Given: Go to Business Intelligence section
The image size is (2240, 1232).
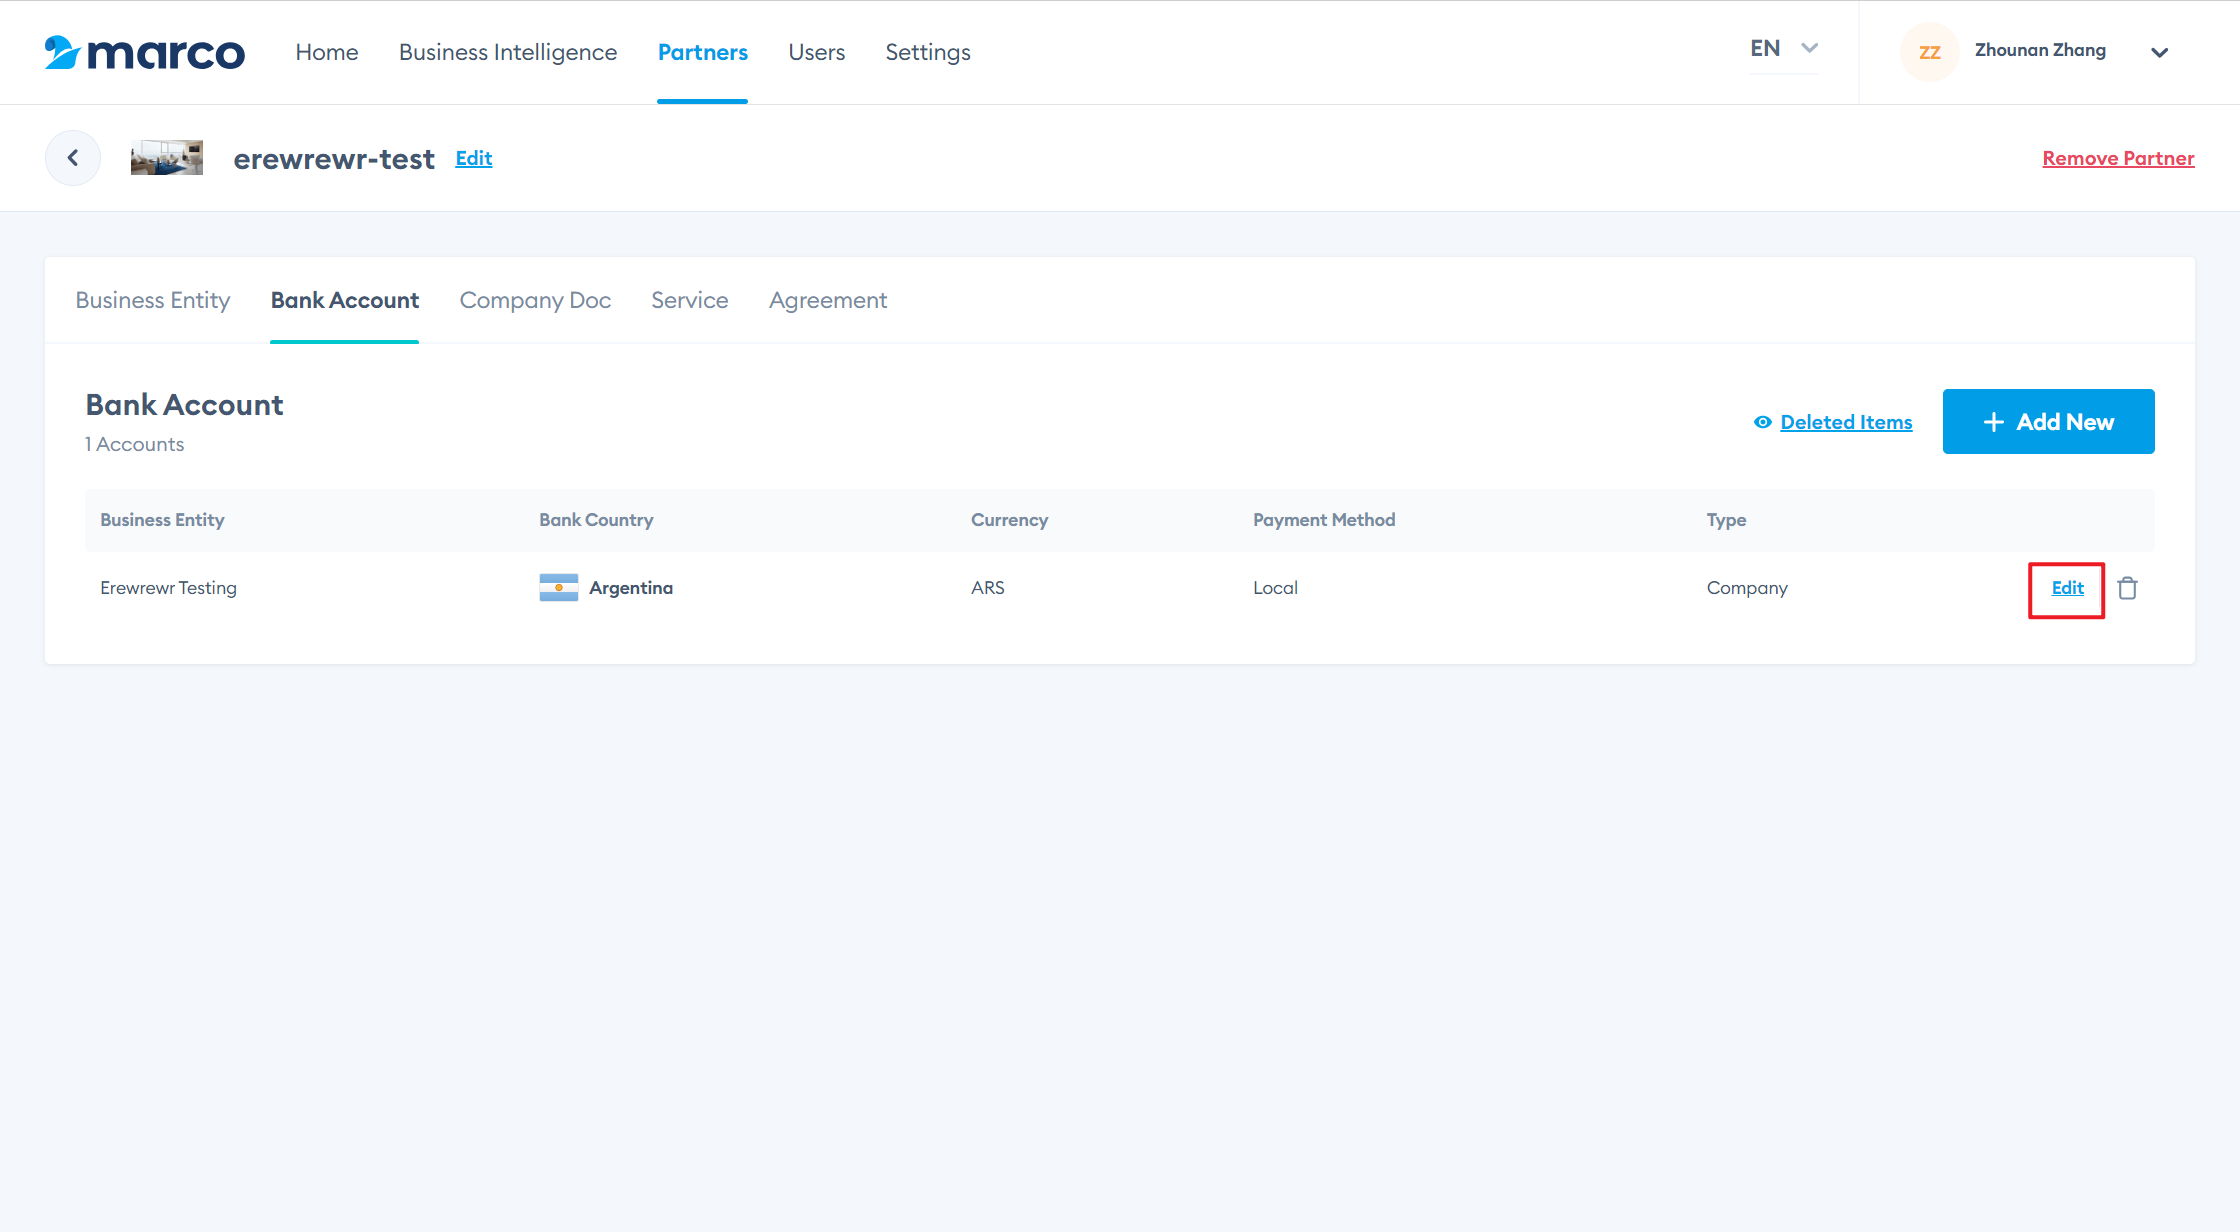Looking at the screenshot, I should [x=508, y=52].
